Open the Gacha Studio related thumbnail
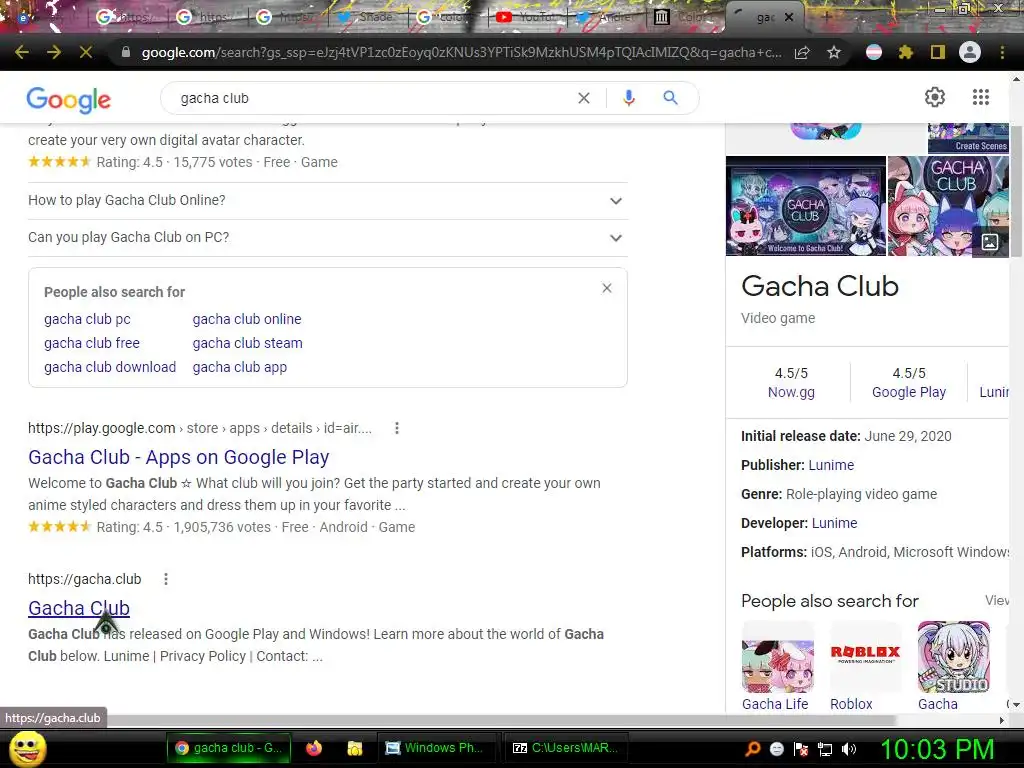The height and width of the screenshot is (768, 1024). [953, 657]
